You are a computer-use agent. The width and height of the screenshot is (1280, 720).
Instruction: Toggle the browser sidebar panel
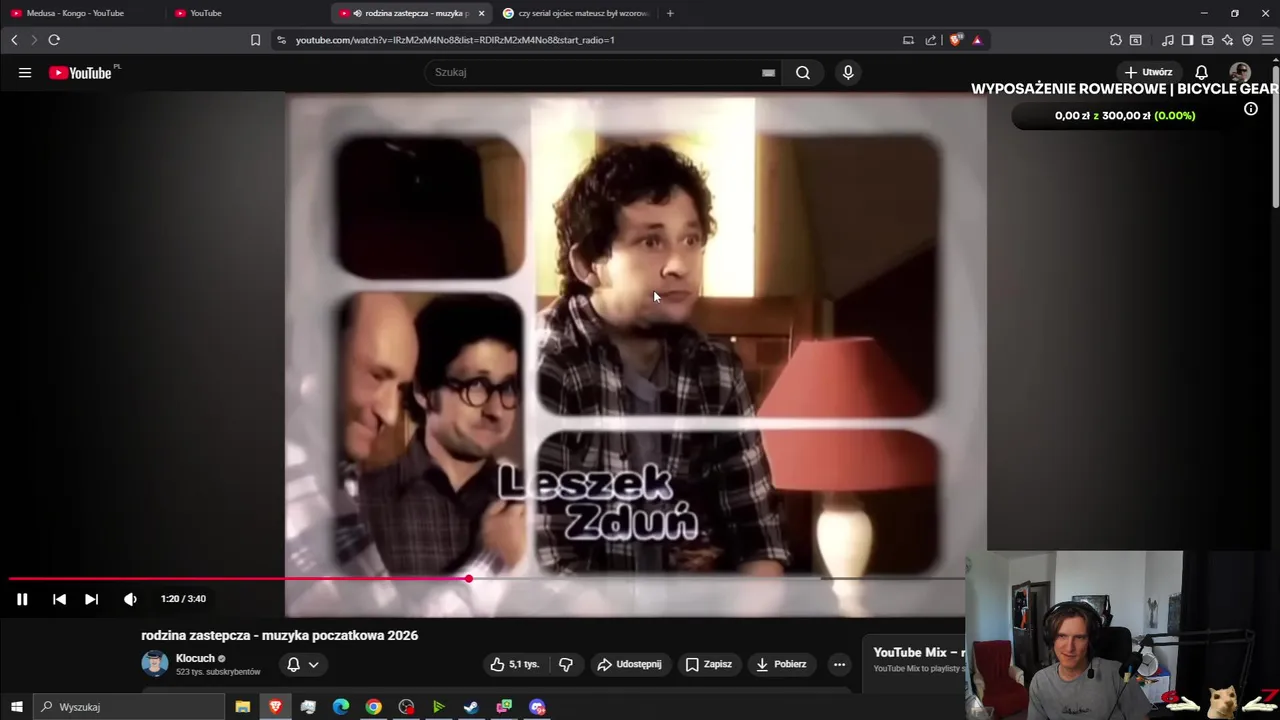pyautogui.click(x=1187, y=40)
